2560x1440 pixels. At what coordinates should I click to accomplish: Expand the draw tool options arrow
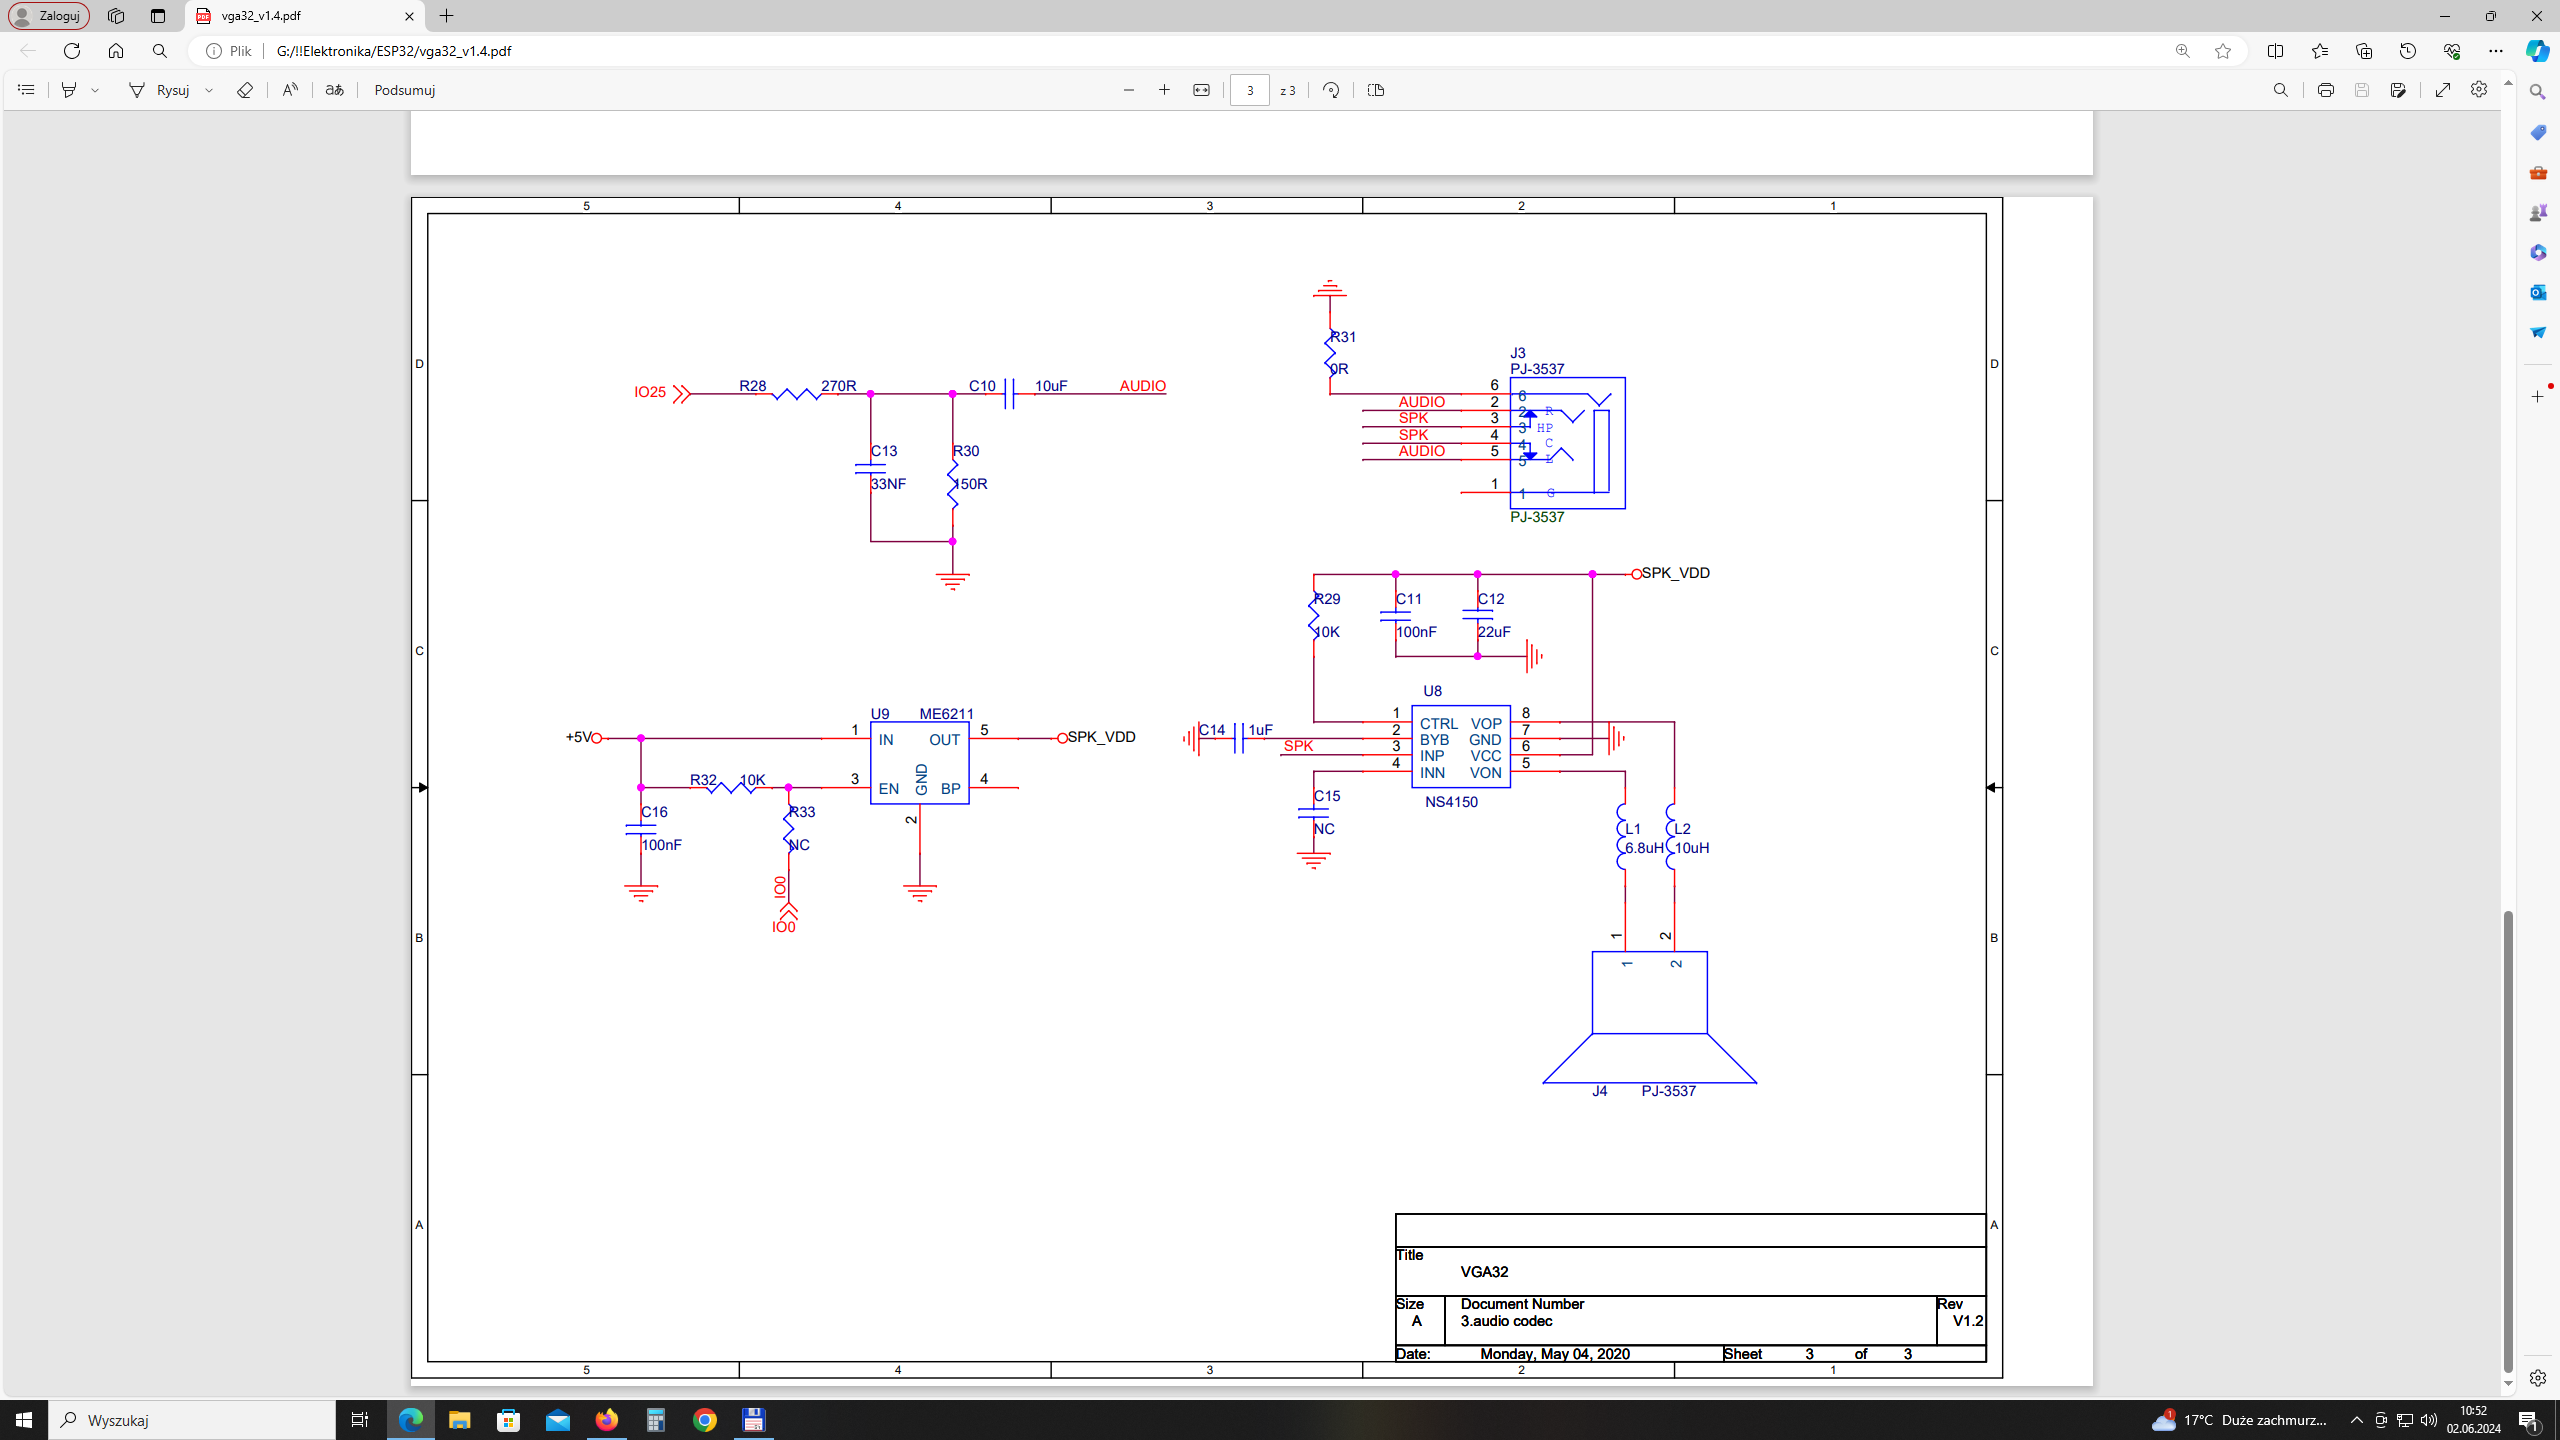210,90
